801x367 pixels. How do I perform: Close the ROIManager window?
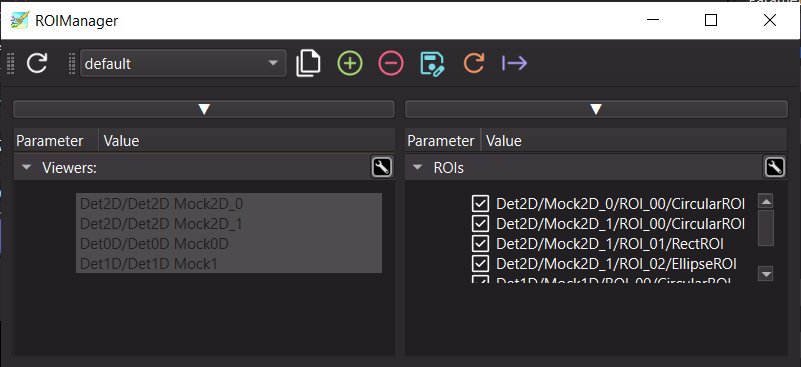pos(770,20)
